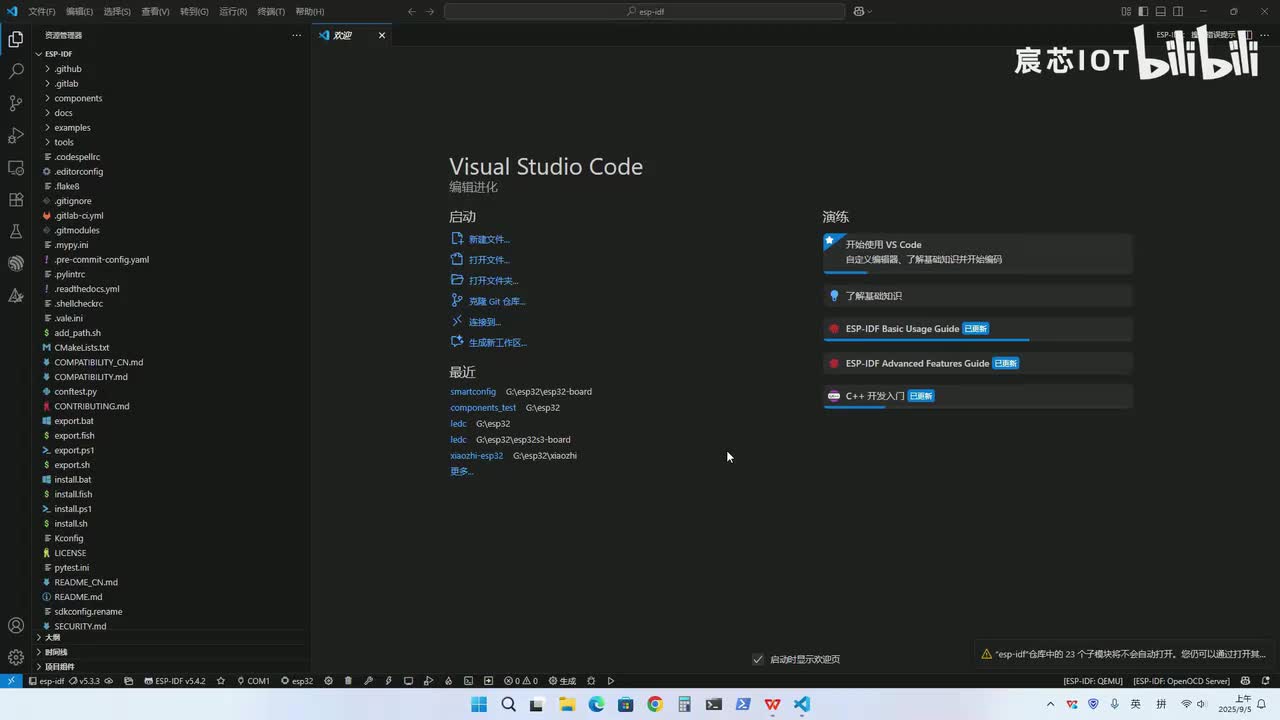Open the Accounts menu icon
Screen dimensions: 1280x720
click(x=16, y=626)
